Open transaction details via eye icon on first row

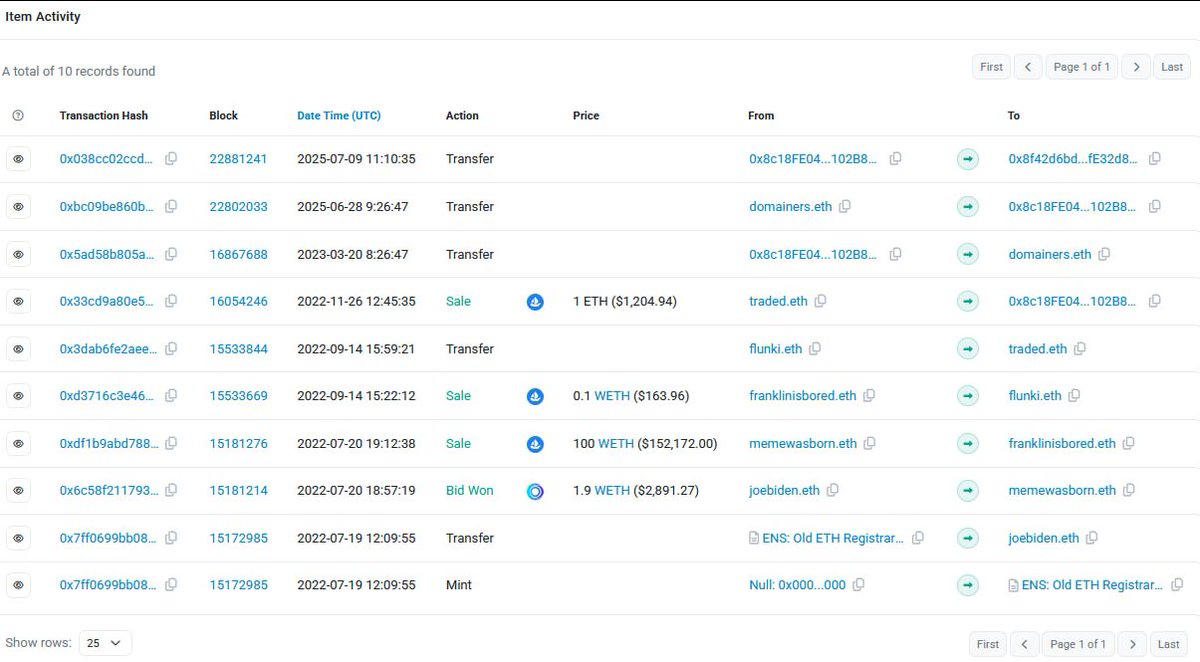coord(17,158)
